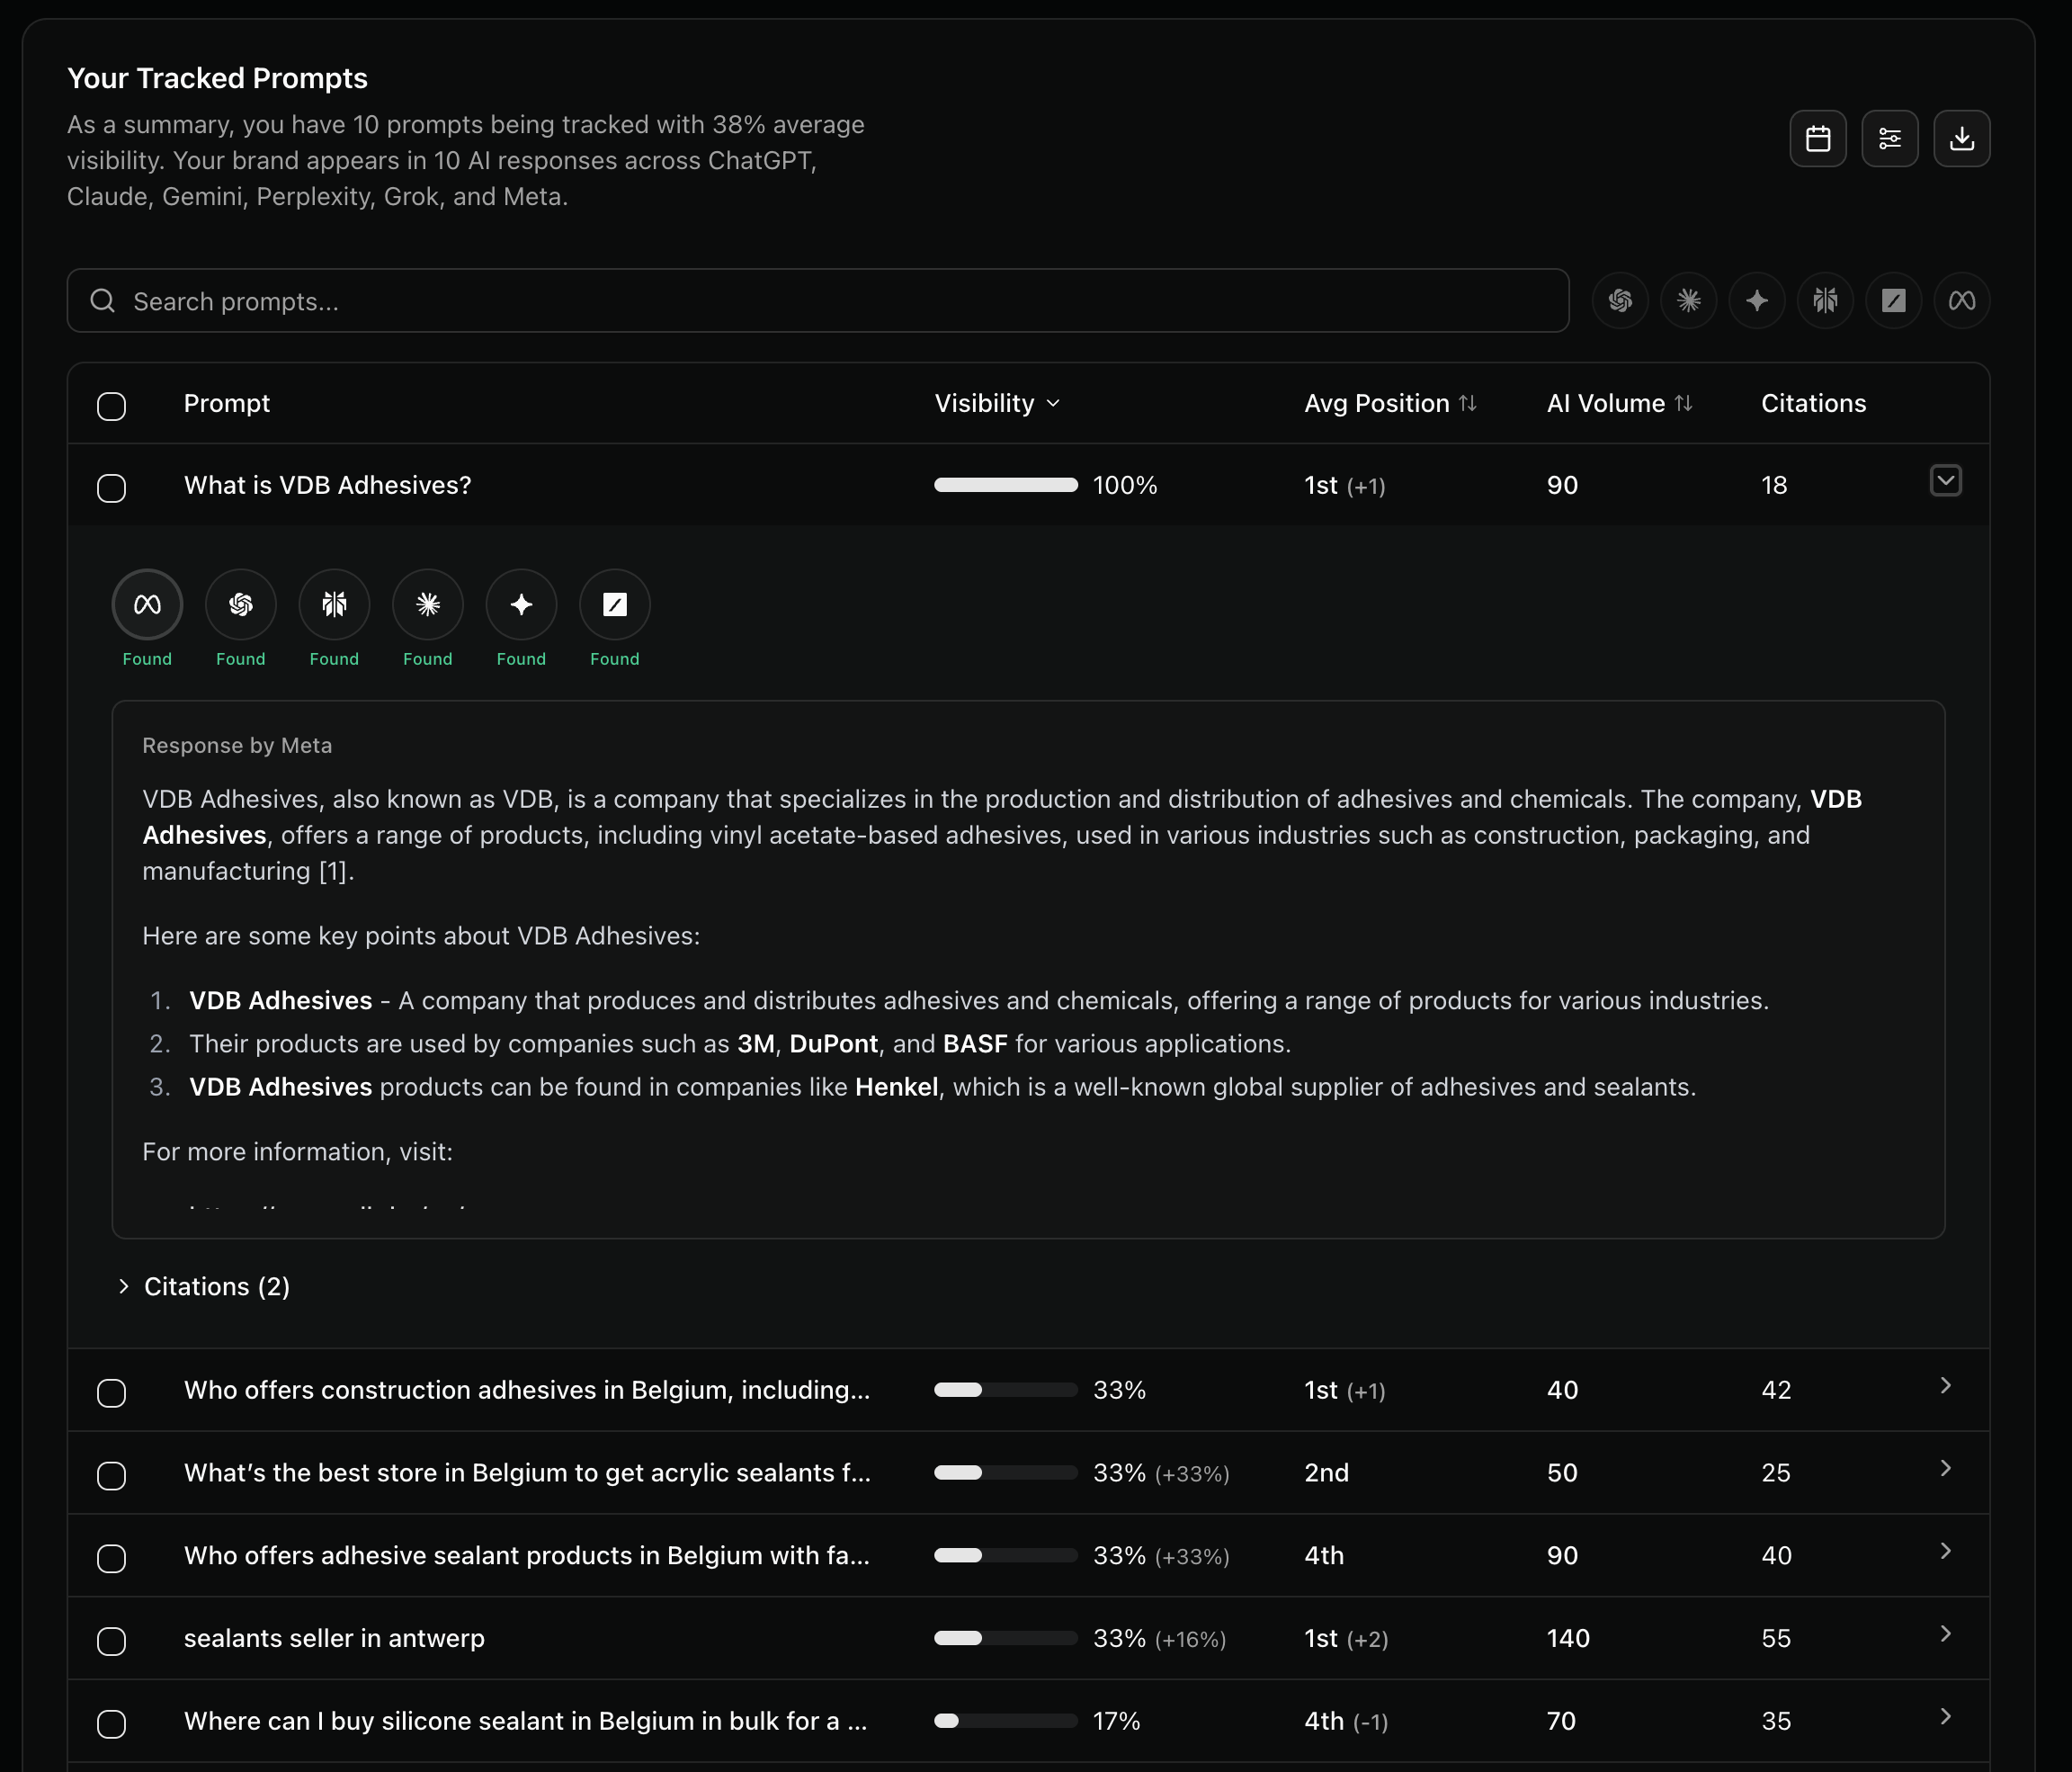2072x1772 pixels.
Task: Filter by ChatGPT icon beside search bar
Action: tap(1620, 300)
